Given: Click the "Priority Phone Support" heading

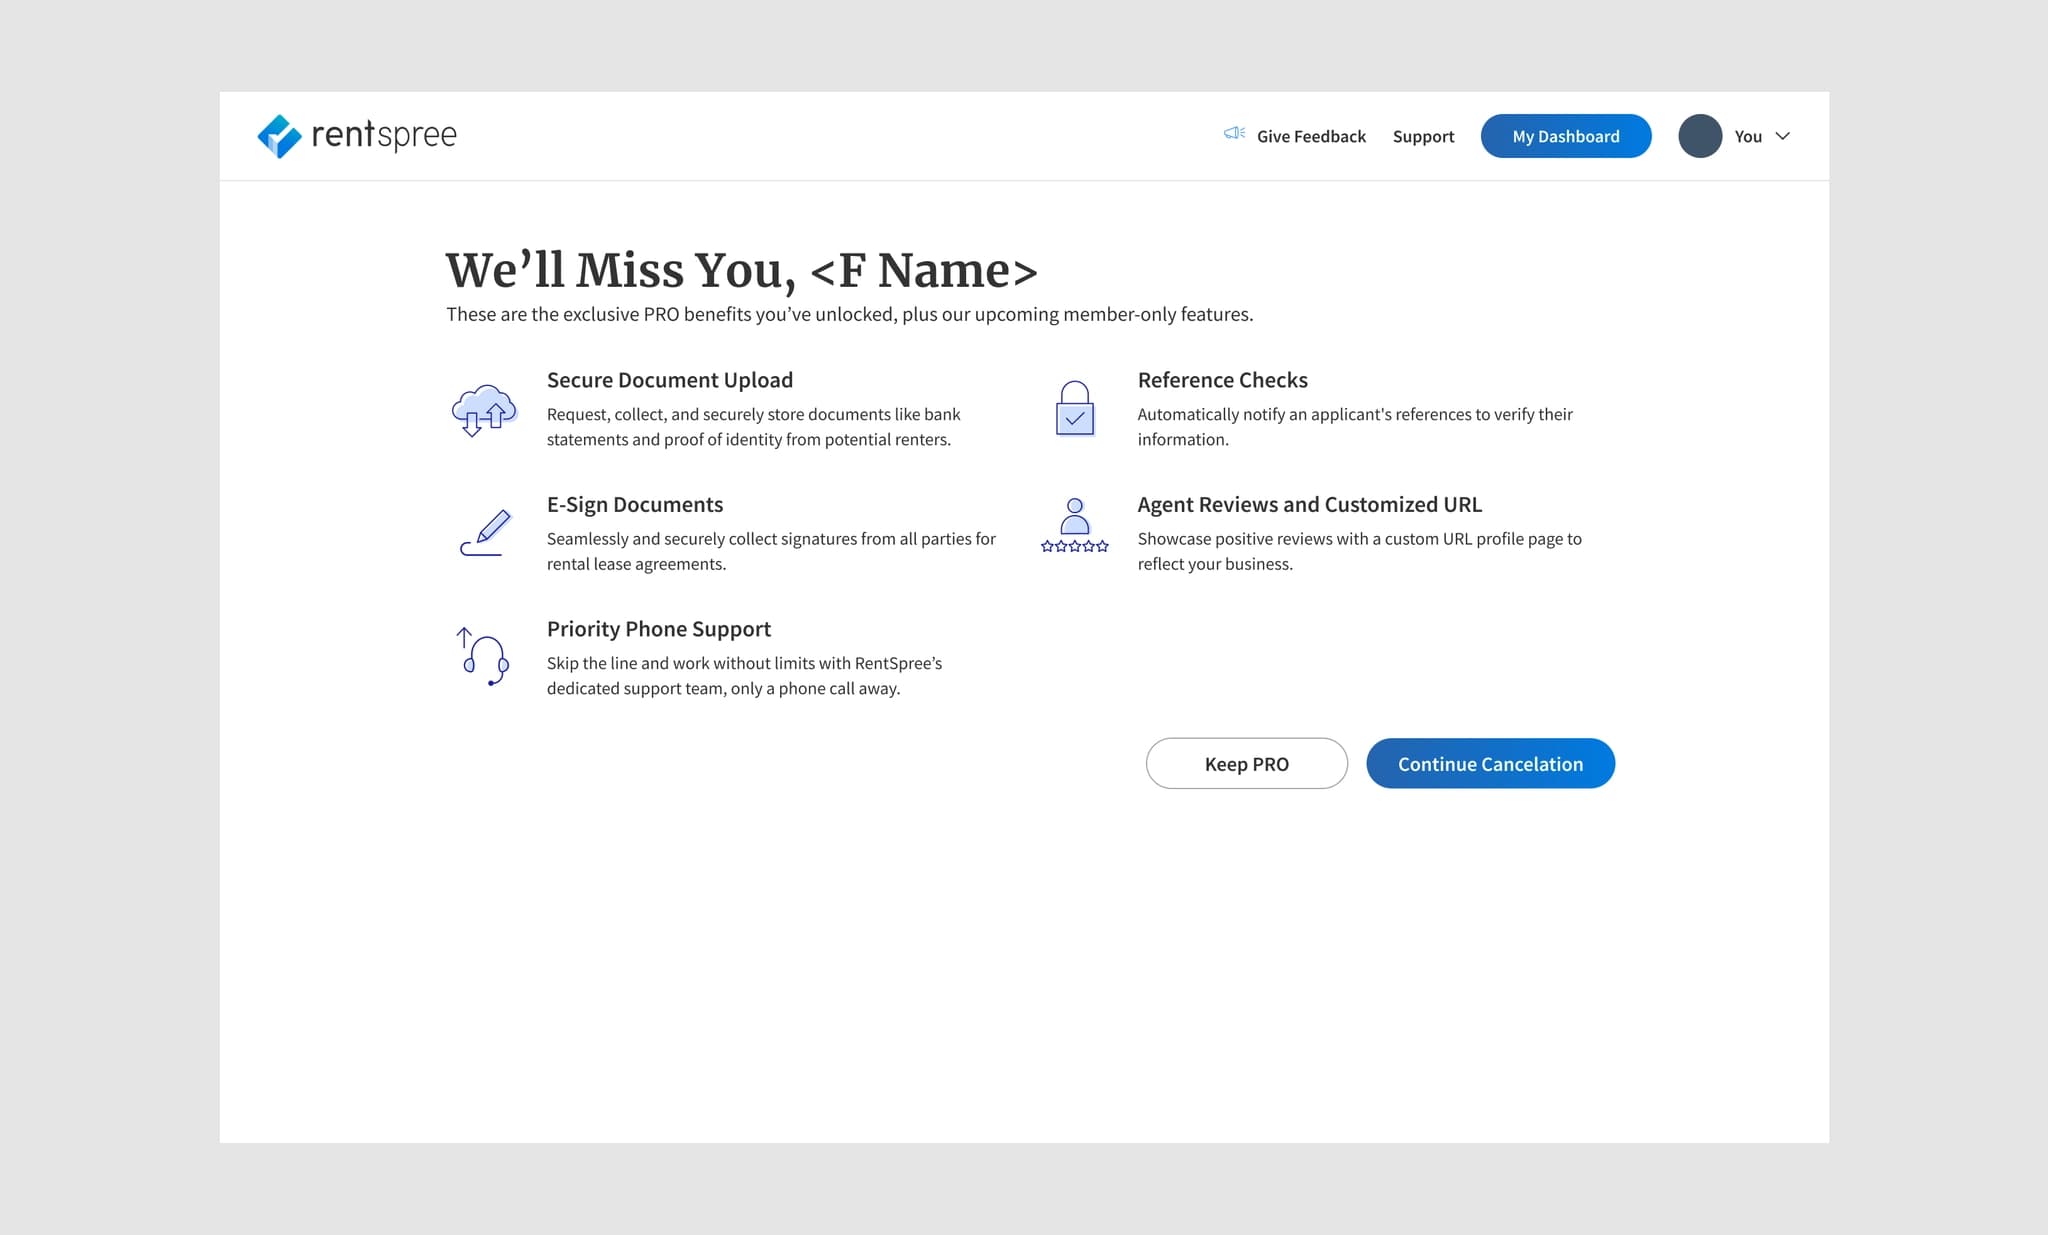Looking at the screenshot, I should (659, 629).
